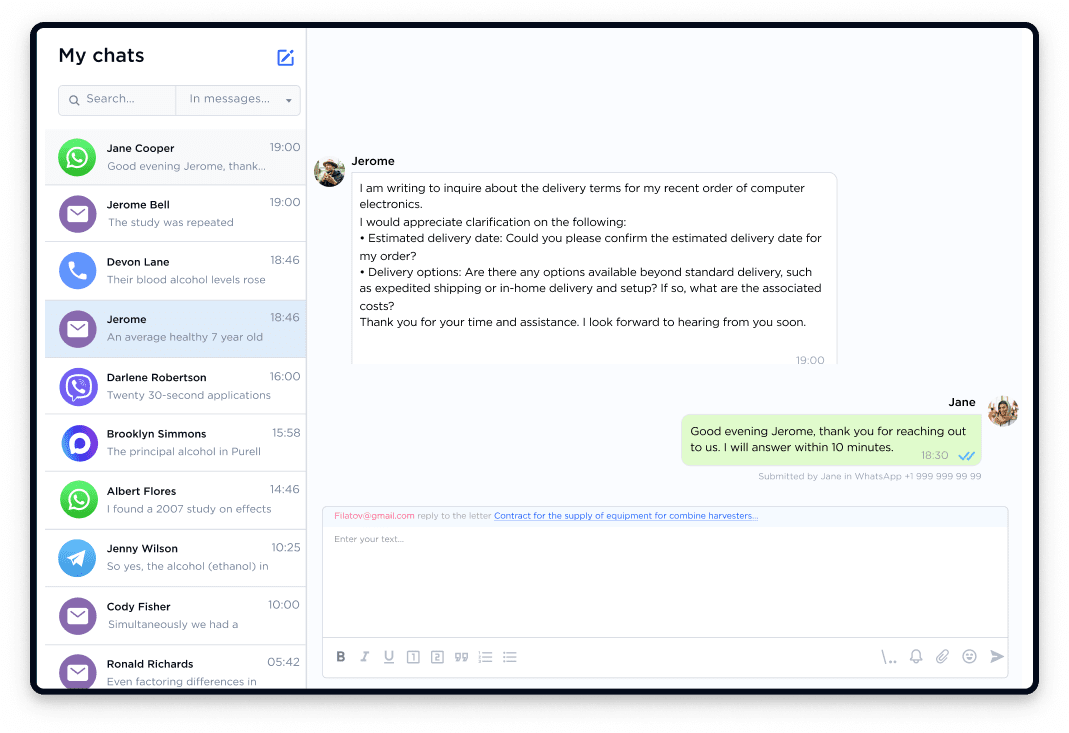This screenshot has height=733, width=1069.
Task: Click Cody Fisher's email icon
Action: [x=77, y=616]
